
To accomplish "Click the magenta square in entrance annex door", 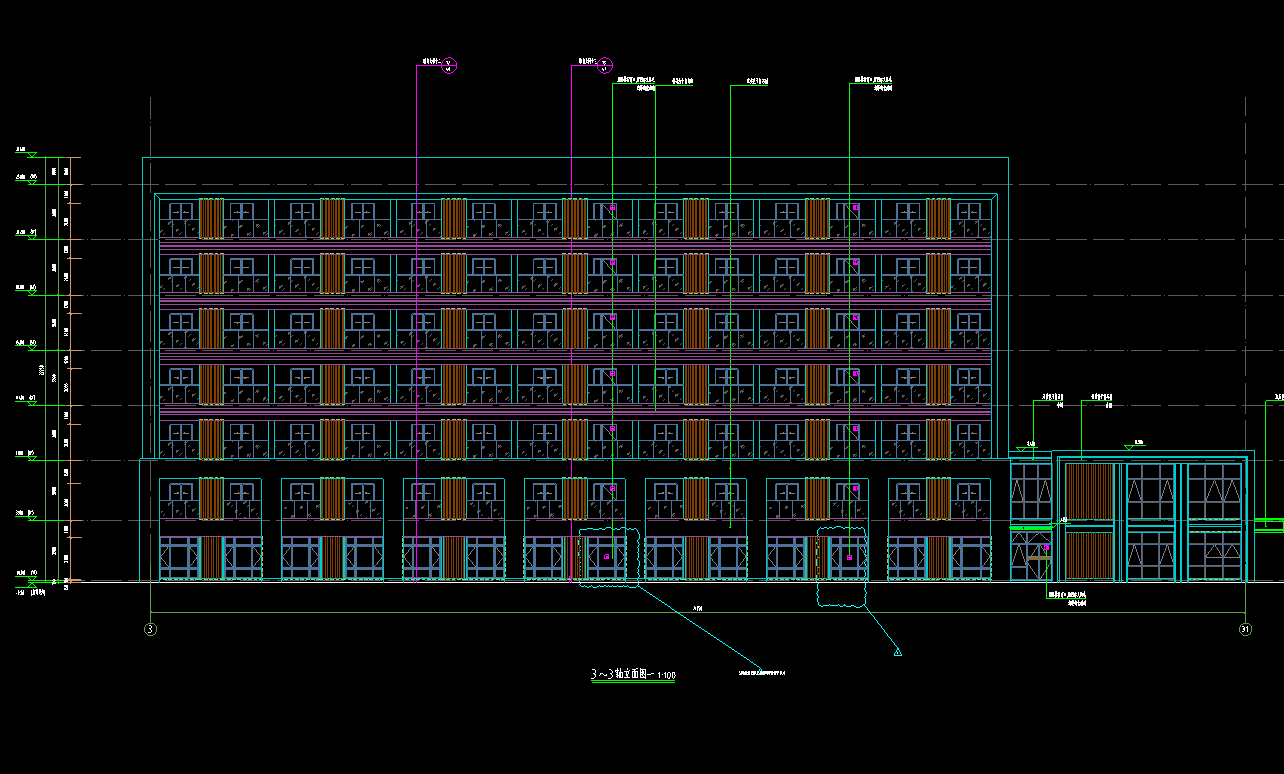I will (1046, 548).
